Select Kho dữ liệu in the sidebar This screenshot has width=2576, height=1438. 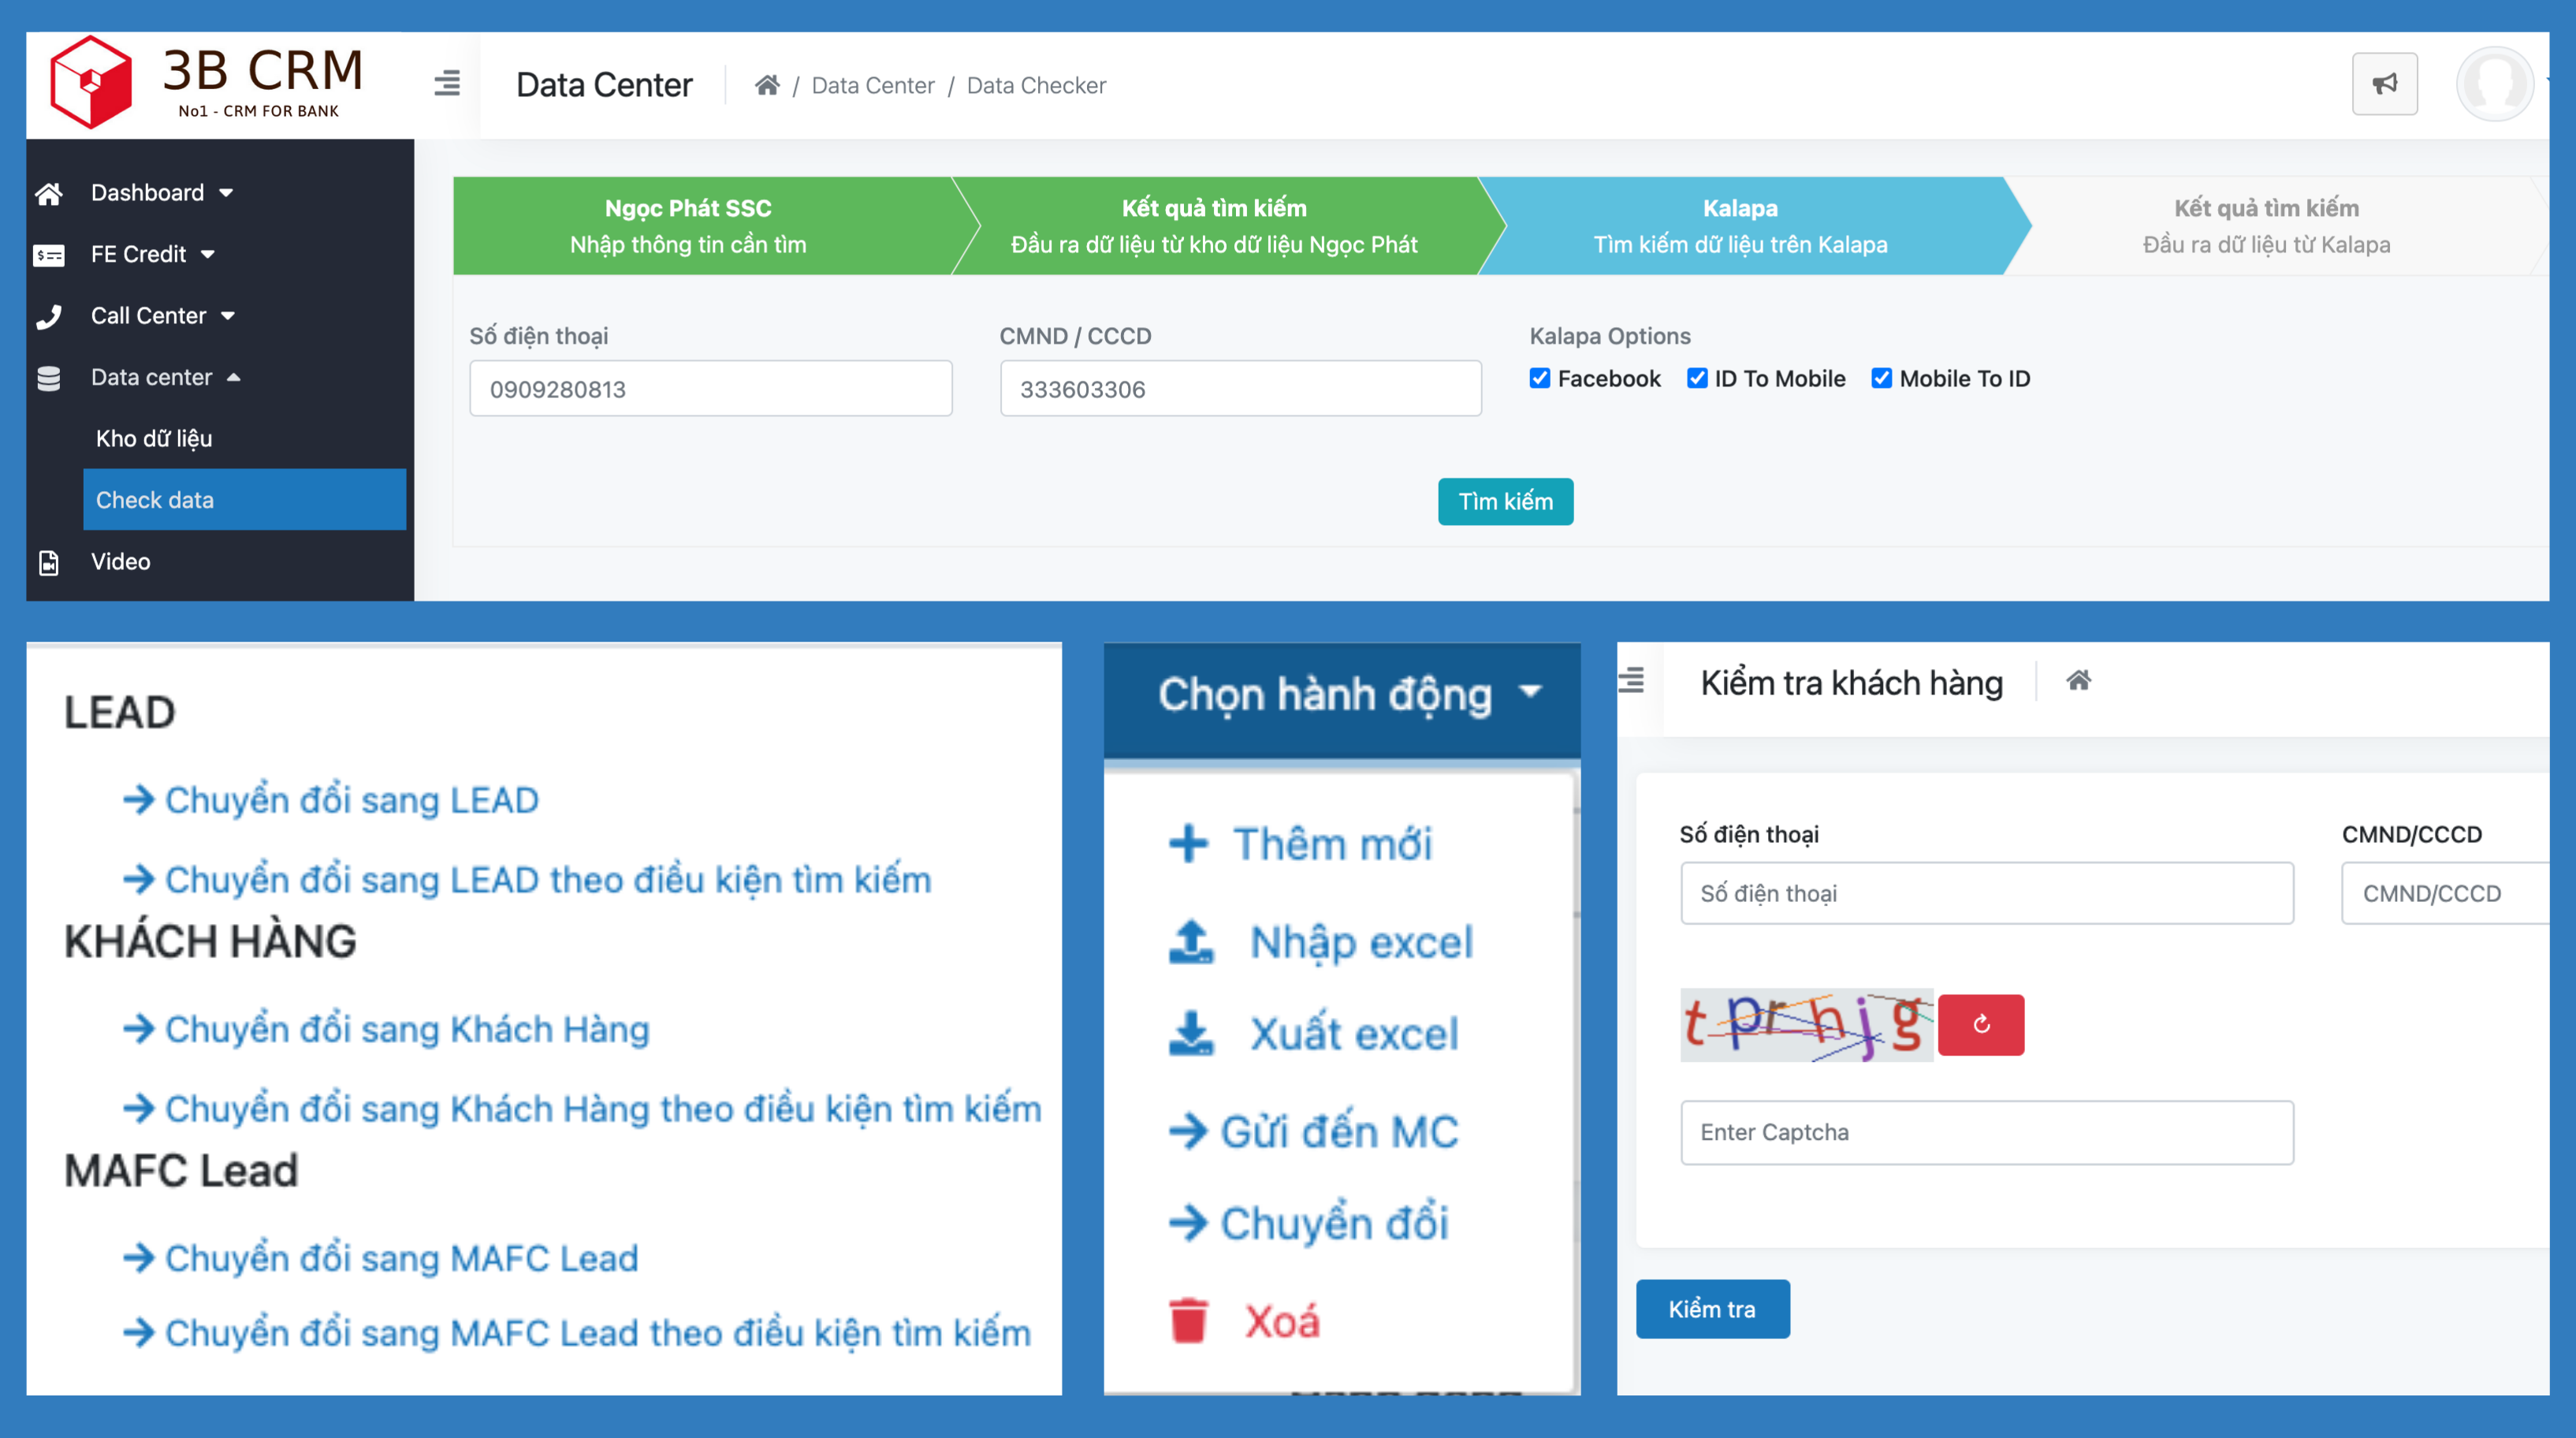(x=154, y=438)
